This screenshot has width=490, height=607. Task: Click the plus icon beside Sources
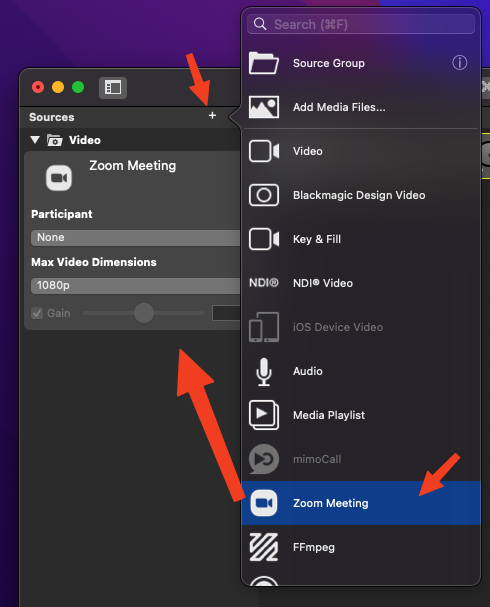point(212,115)
